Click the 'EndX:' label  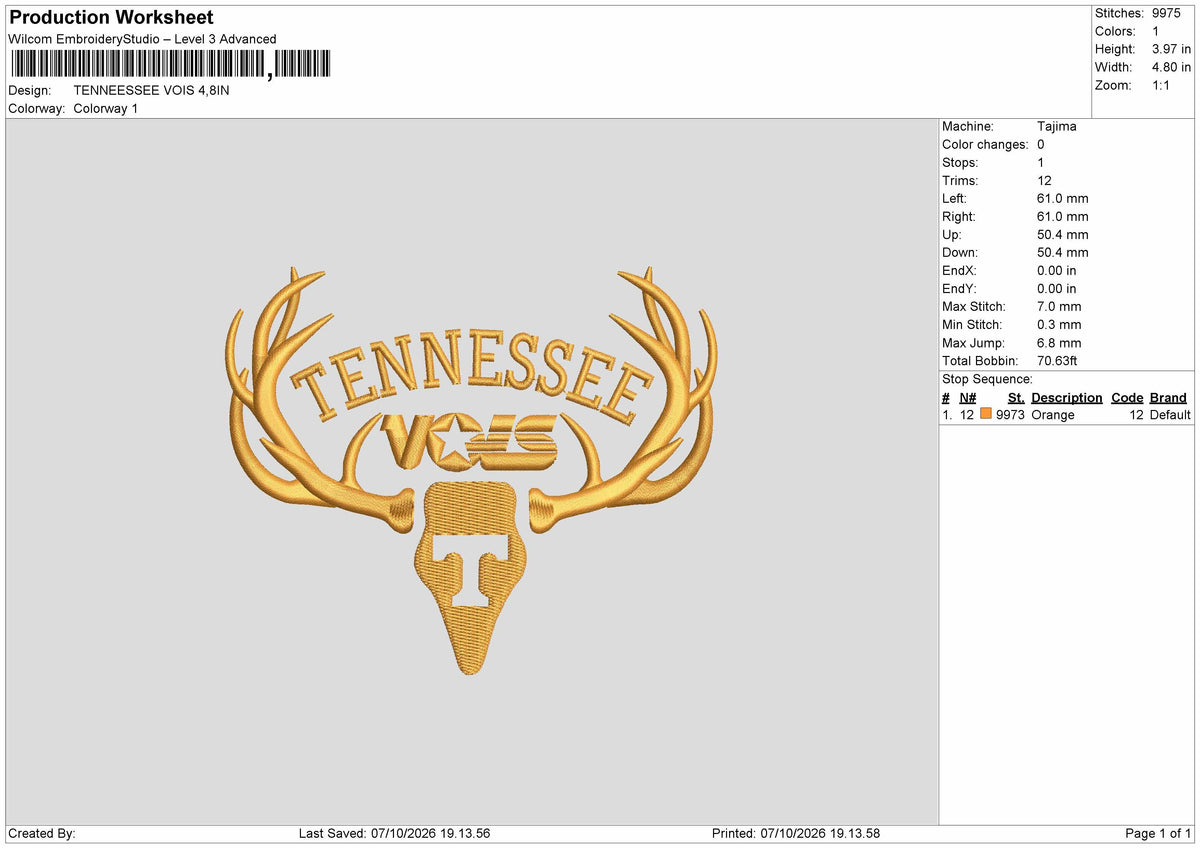[959, 271]
